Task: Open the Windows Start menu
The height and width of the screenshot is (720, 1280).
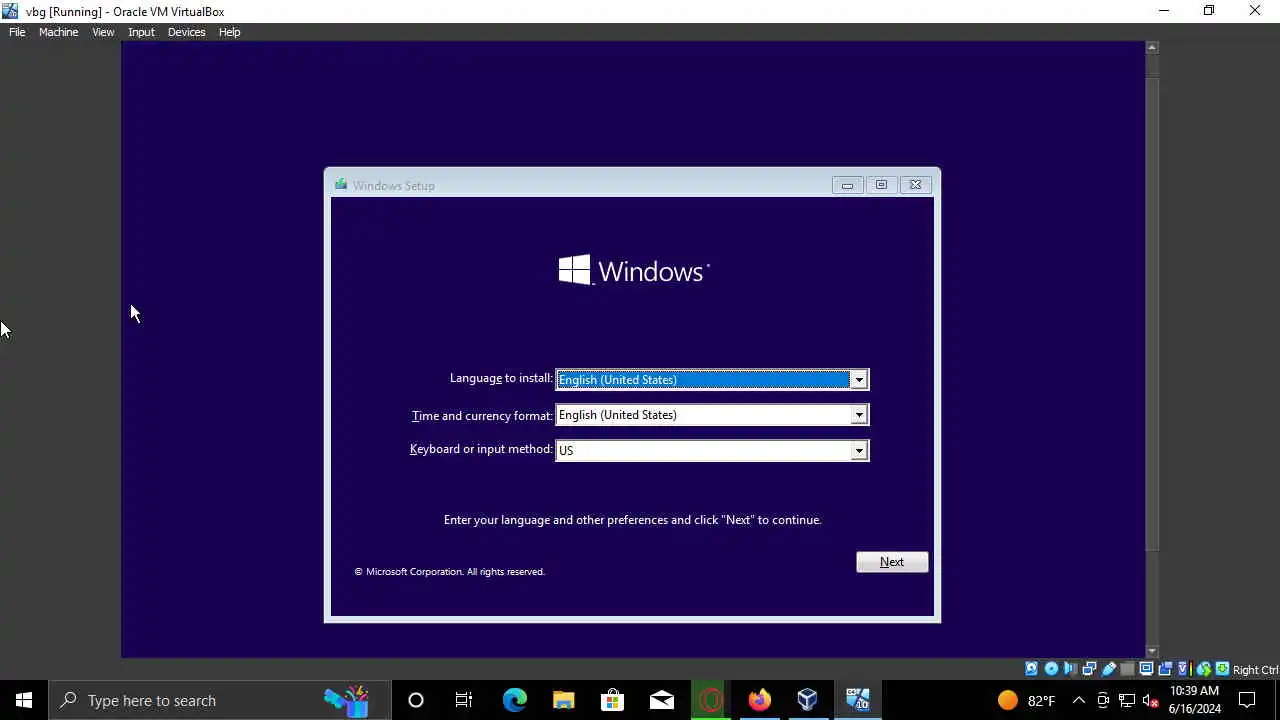Action: pos(24,700)
